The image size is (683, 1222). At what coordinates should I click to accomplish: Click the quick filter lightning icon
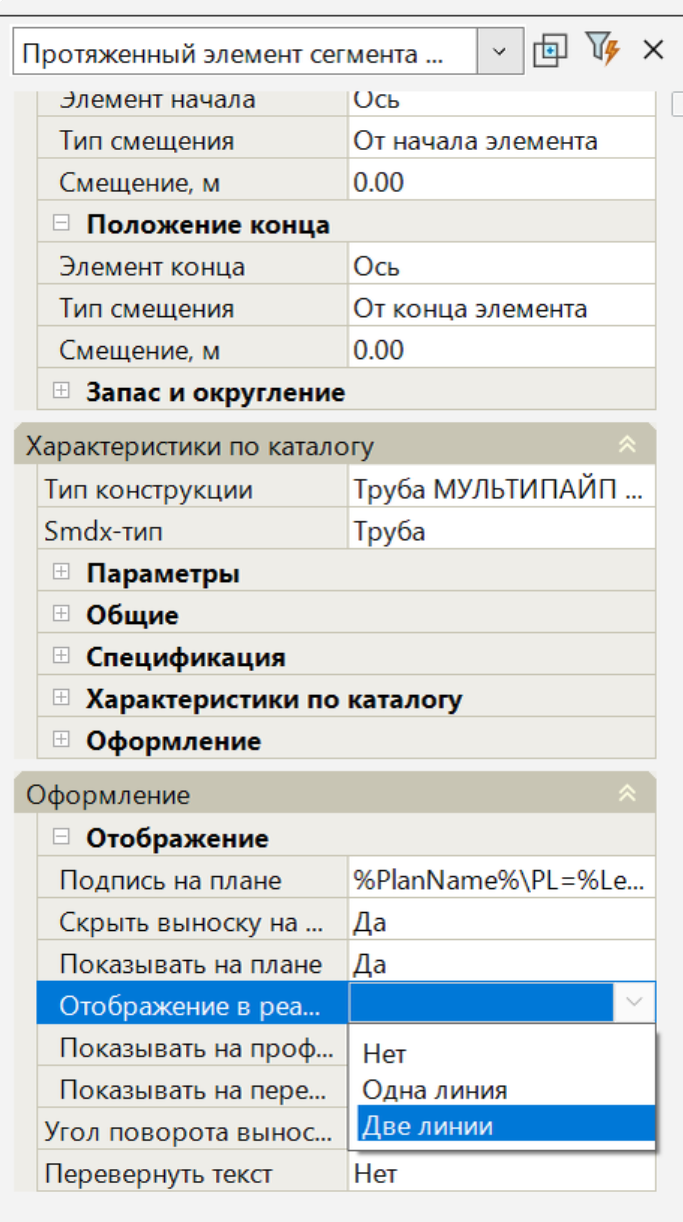(601, 50)
